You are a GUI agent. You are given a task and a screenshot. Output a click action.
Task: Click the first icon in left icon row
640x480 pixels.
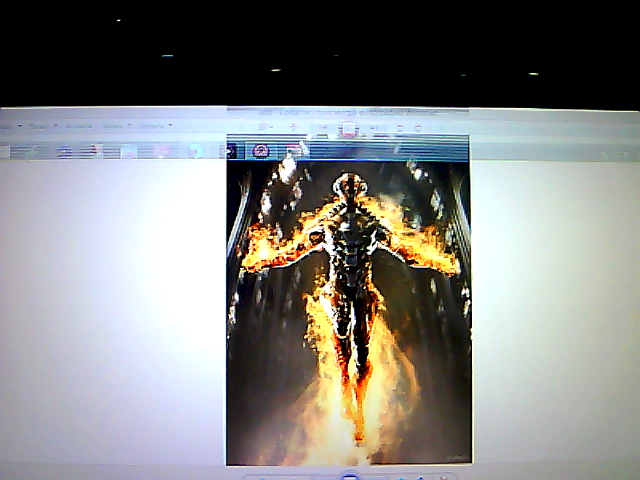tap(4, 152)
